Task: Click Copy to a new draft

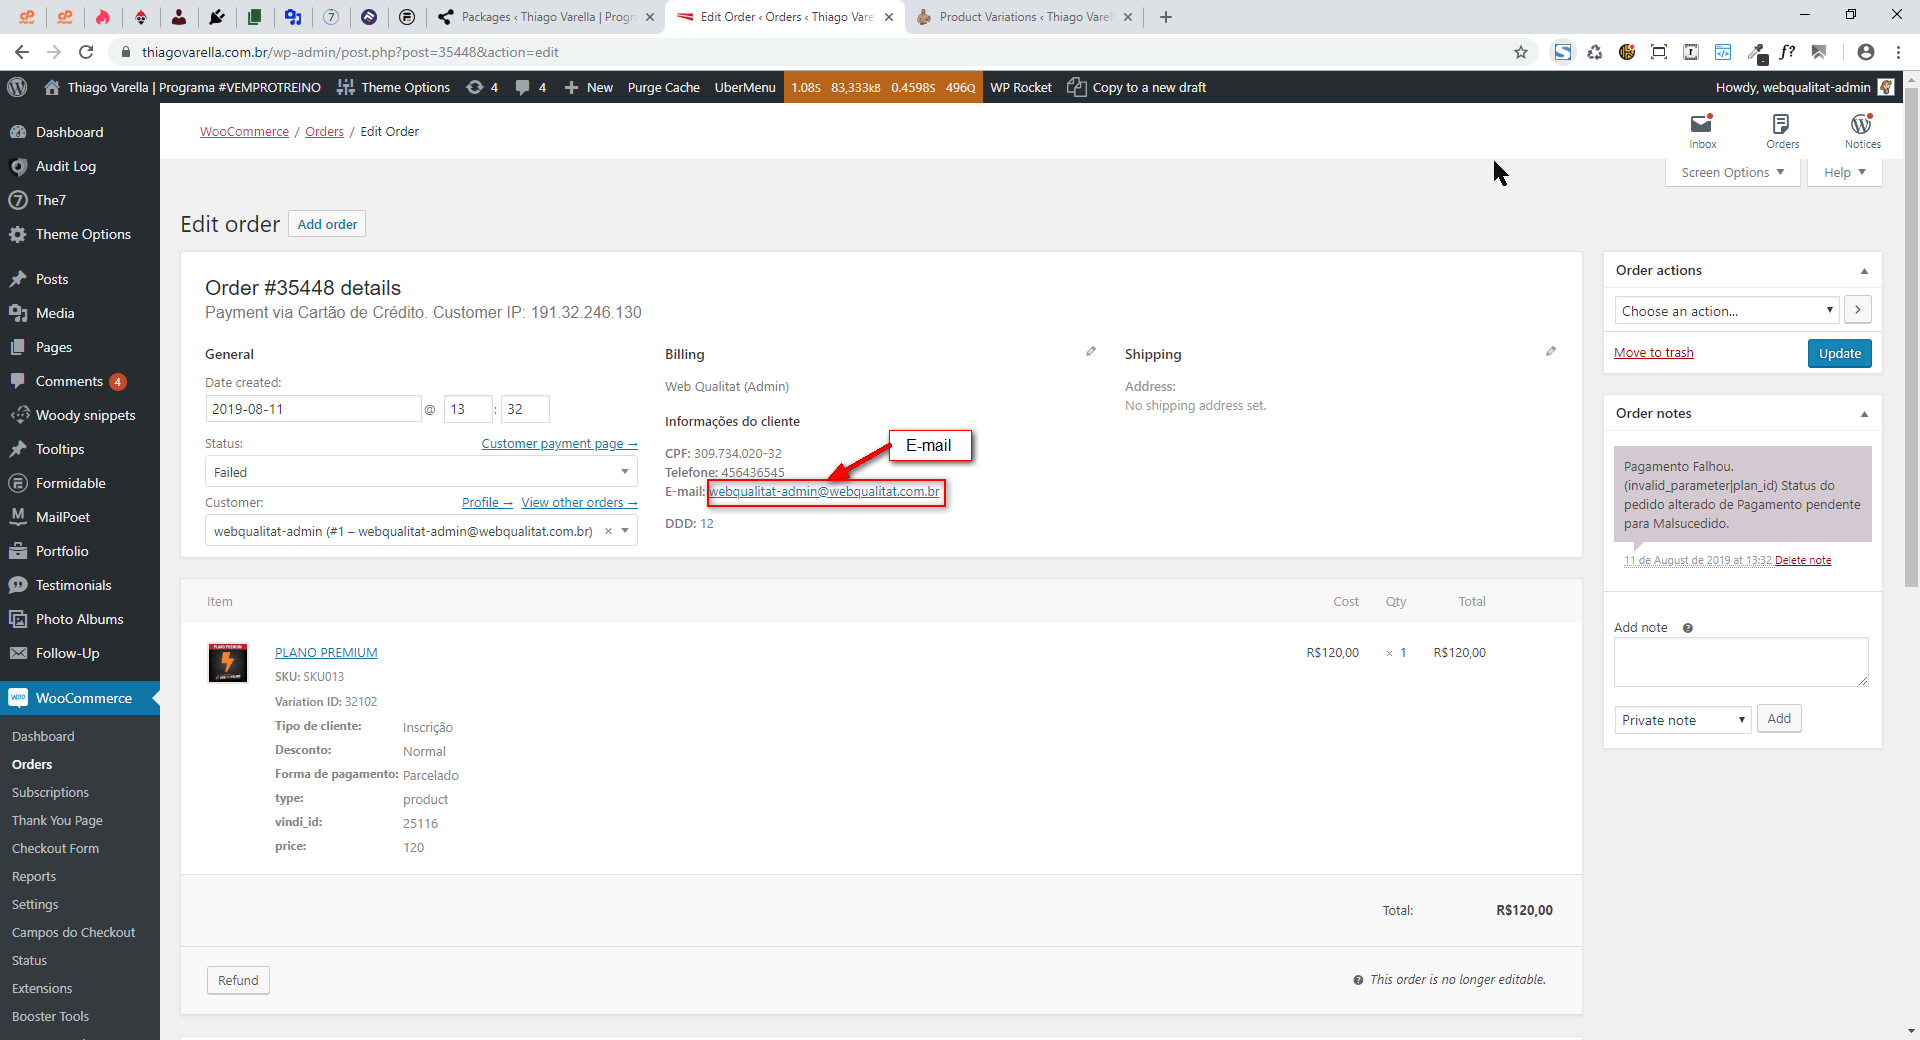Action: 1137,87
